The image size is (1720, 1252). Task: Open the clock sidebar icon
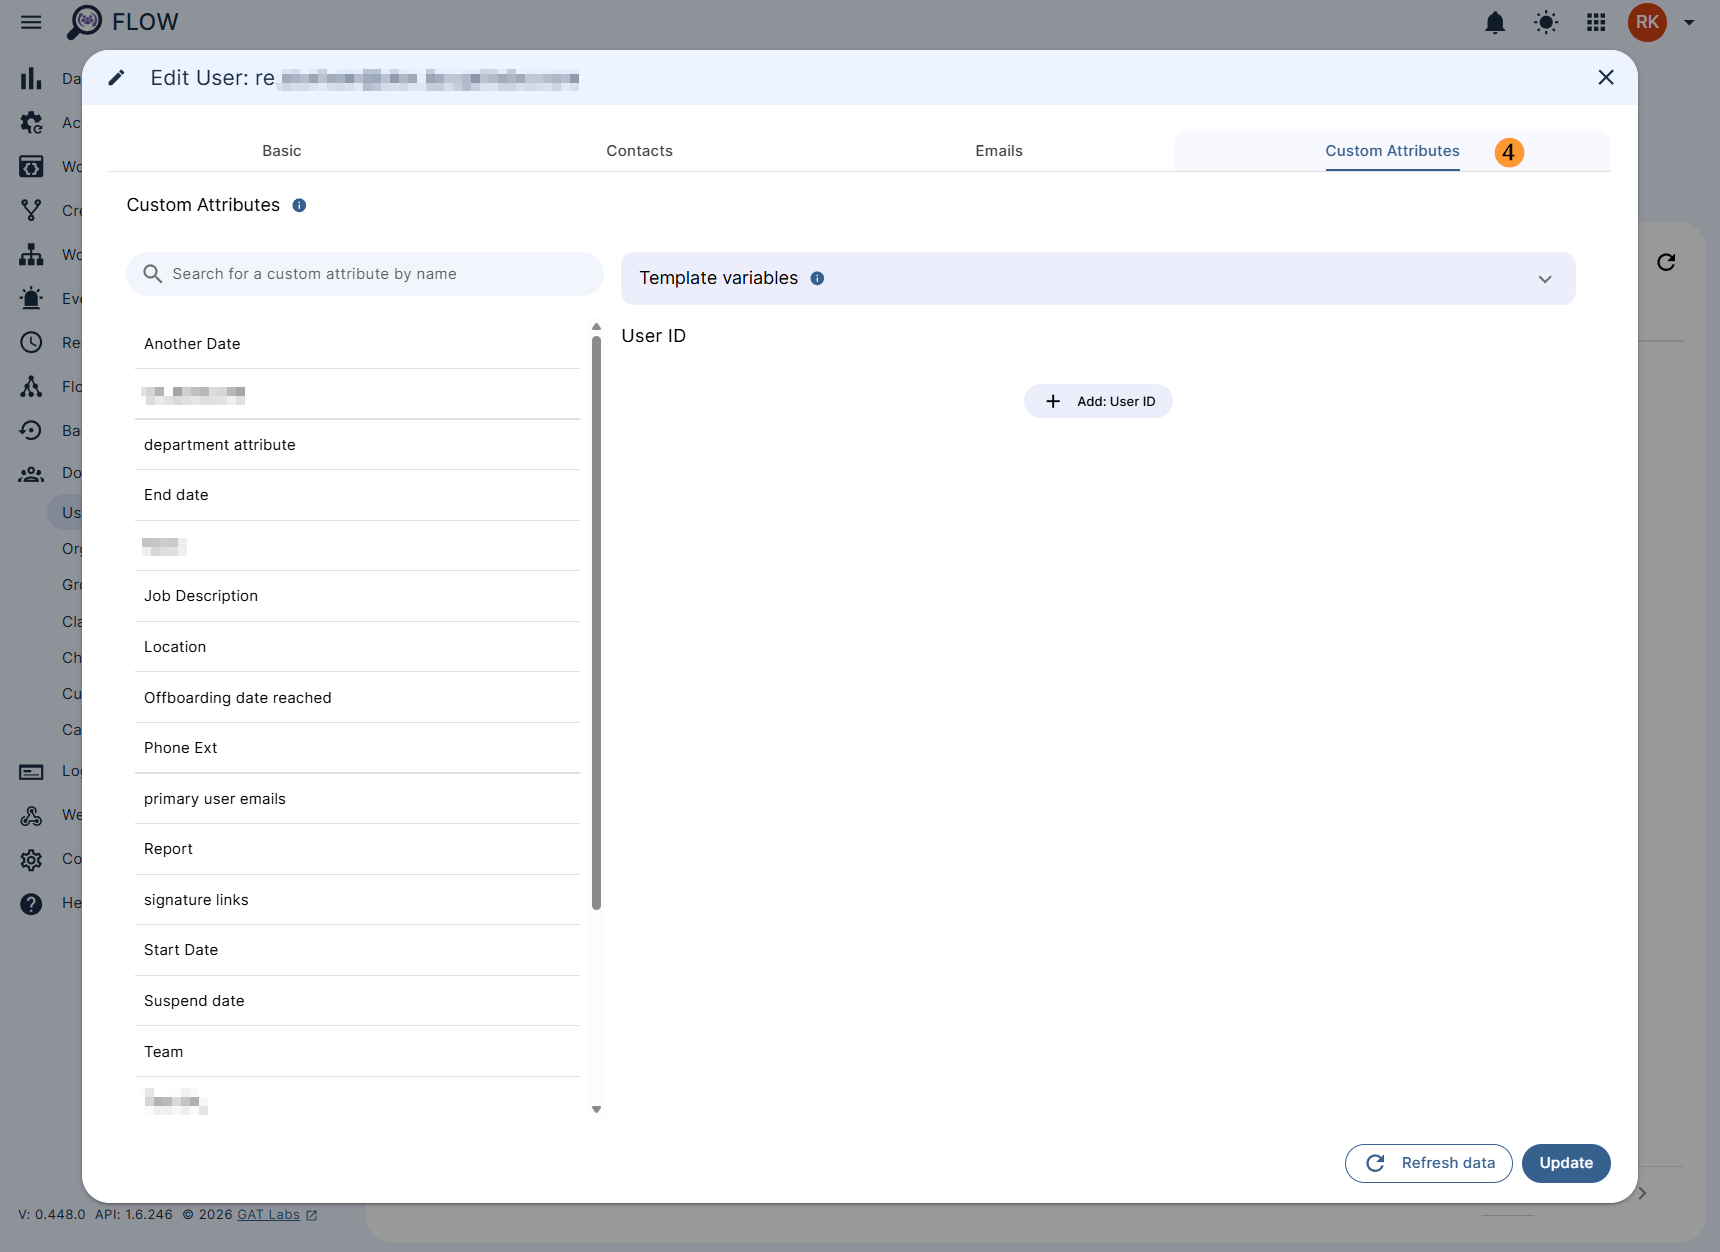coord(31,342)
